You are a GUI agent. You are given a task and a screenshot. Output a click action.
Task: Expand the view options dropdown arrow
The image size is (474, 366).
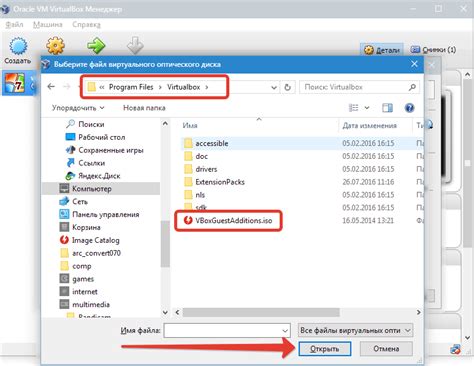pyautogui.click(x=367, y=108)
